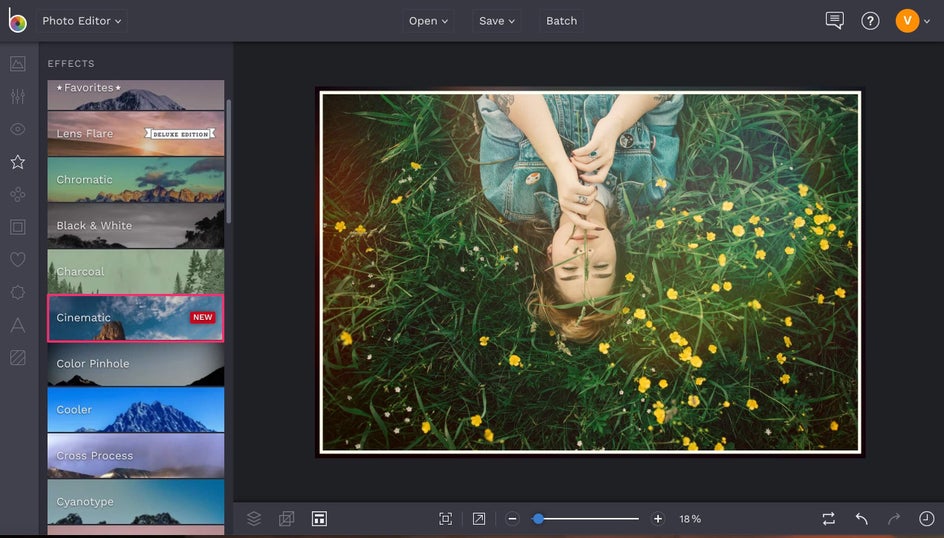Open the Image Manager sidebar icon
This screenshot has height=538, width=944.
point(17,64)
